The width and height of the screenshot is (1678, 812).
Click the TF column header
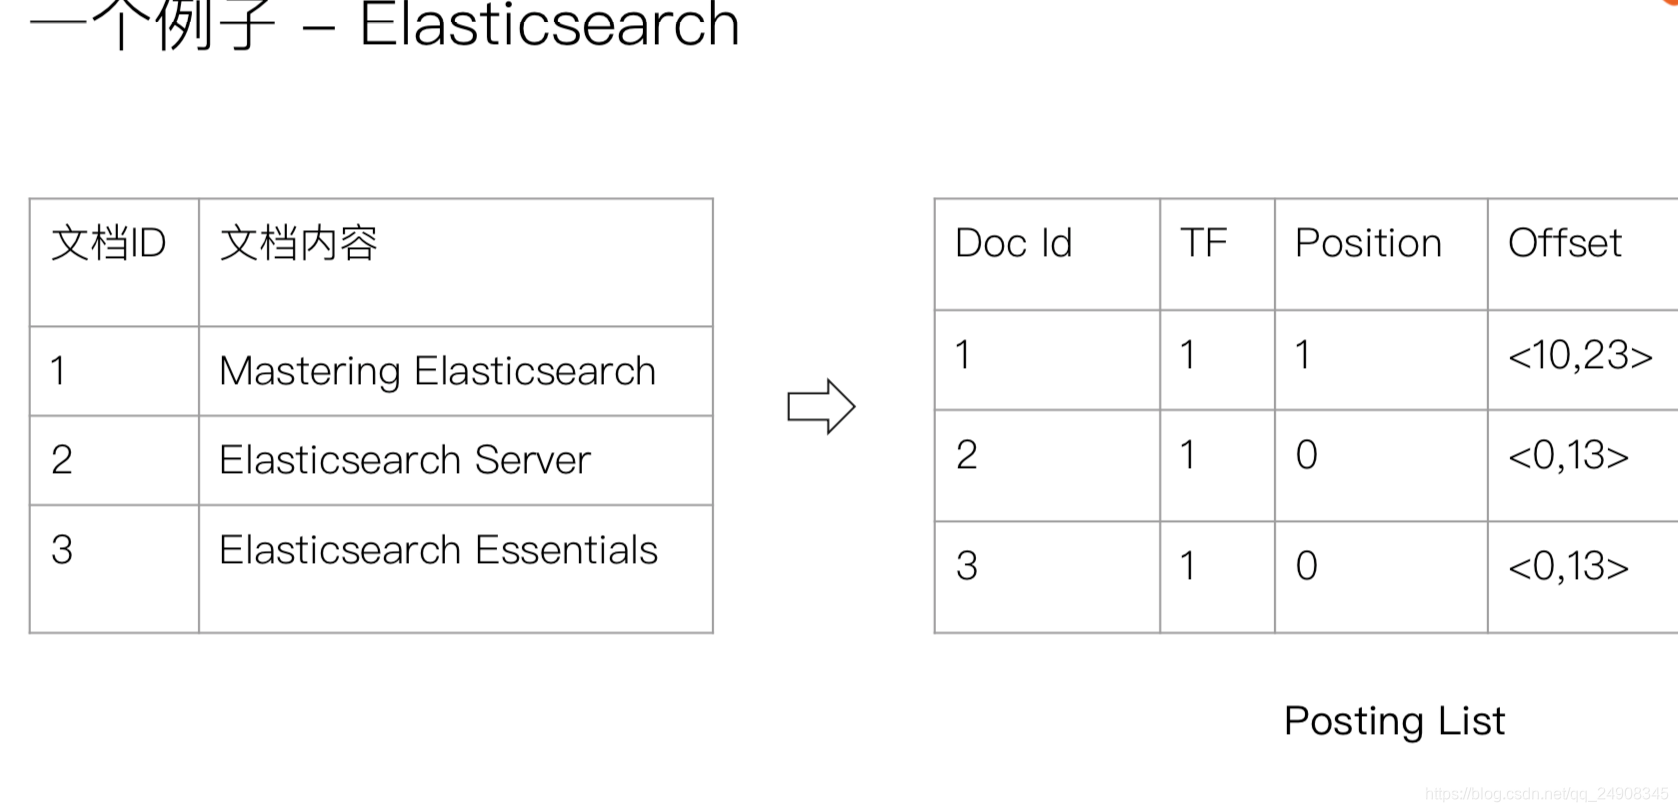[x=1217, y=254]
